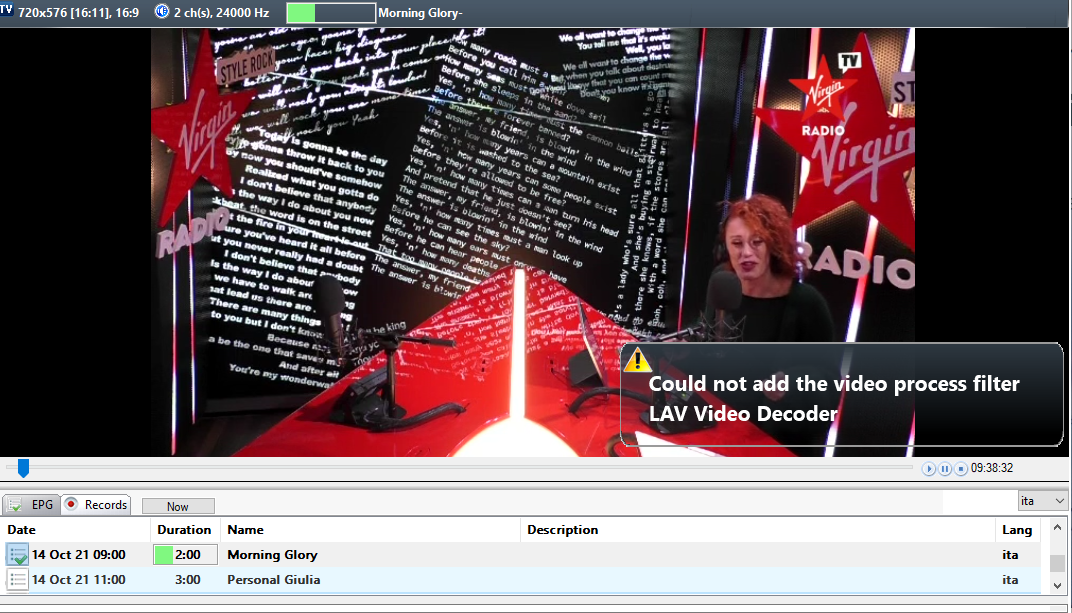Click the list icon on the Personal Giulia row
Image resolution: width=1072 pixels, height=613 pixels.
(17, 580)
